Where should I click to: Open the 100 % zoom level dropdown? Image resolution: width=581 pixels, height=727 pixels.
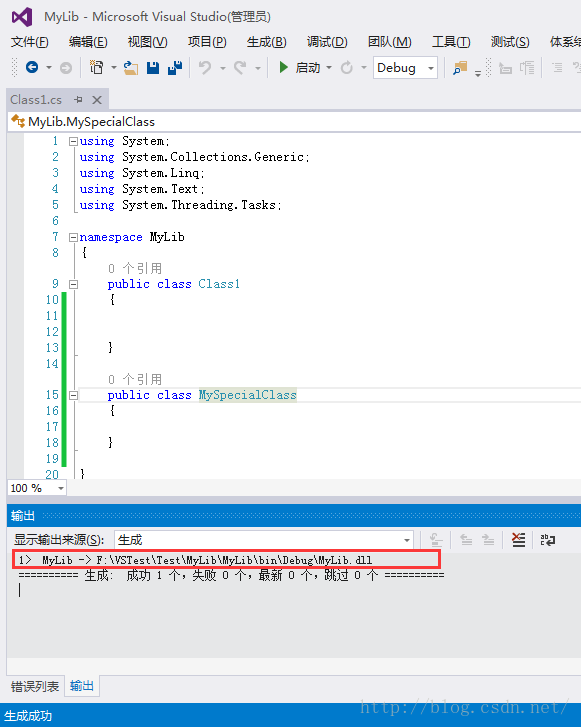click(x=37, y=488)
